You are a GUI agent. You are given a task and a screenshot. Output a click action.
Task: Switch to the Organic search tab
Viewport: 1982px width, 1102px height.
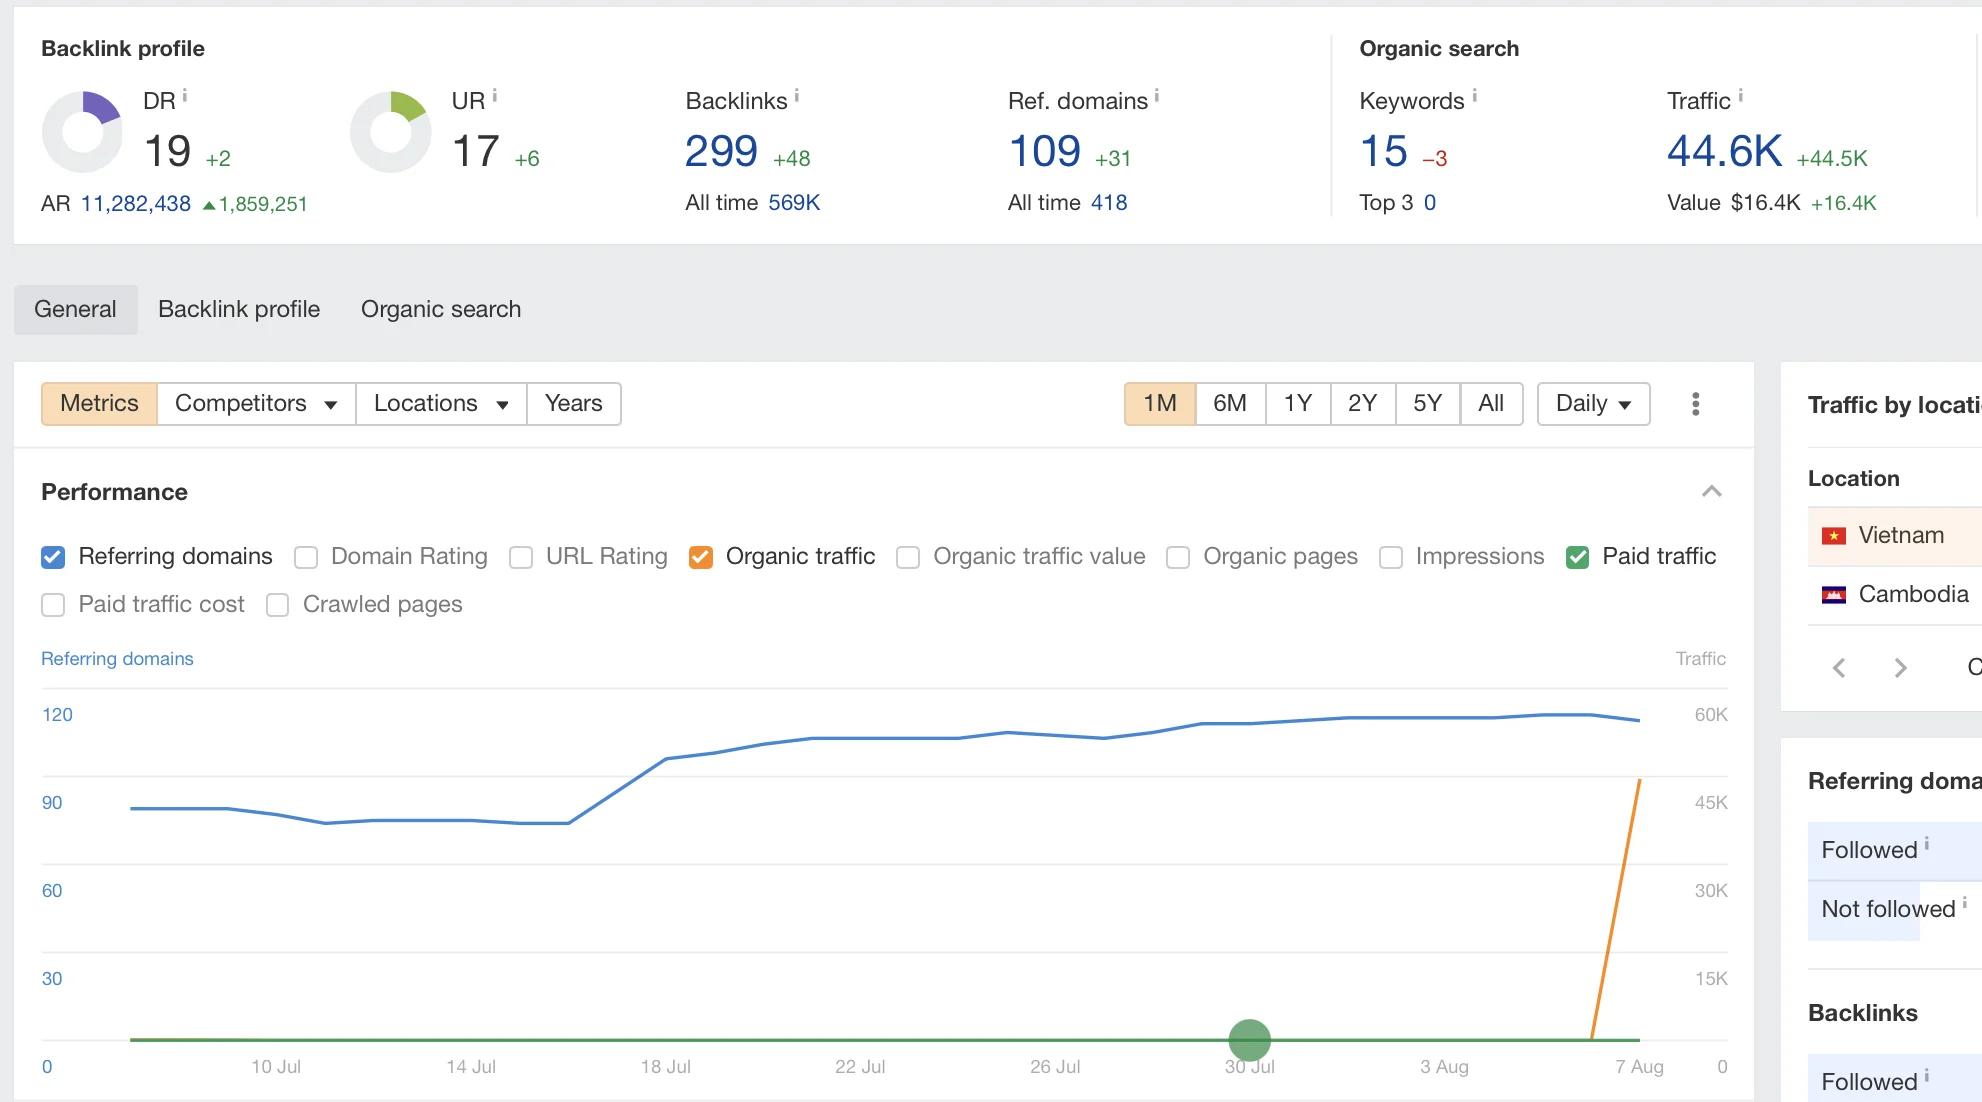click(x=441, y=309)
